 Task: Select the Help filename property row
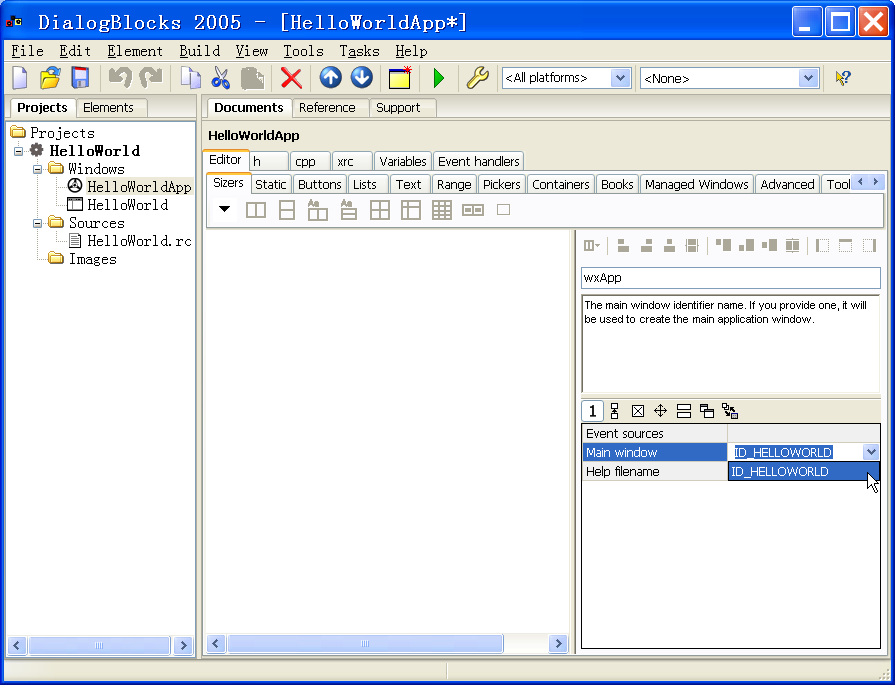[x=655, y=472]
